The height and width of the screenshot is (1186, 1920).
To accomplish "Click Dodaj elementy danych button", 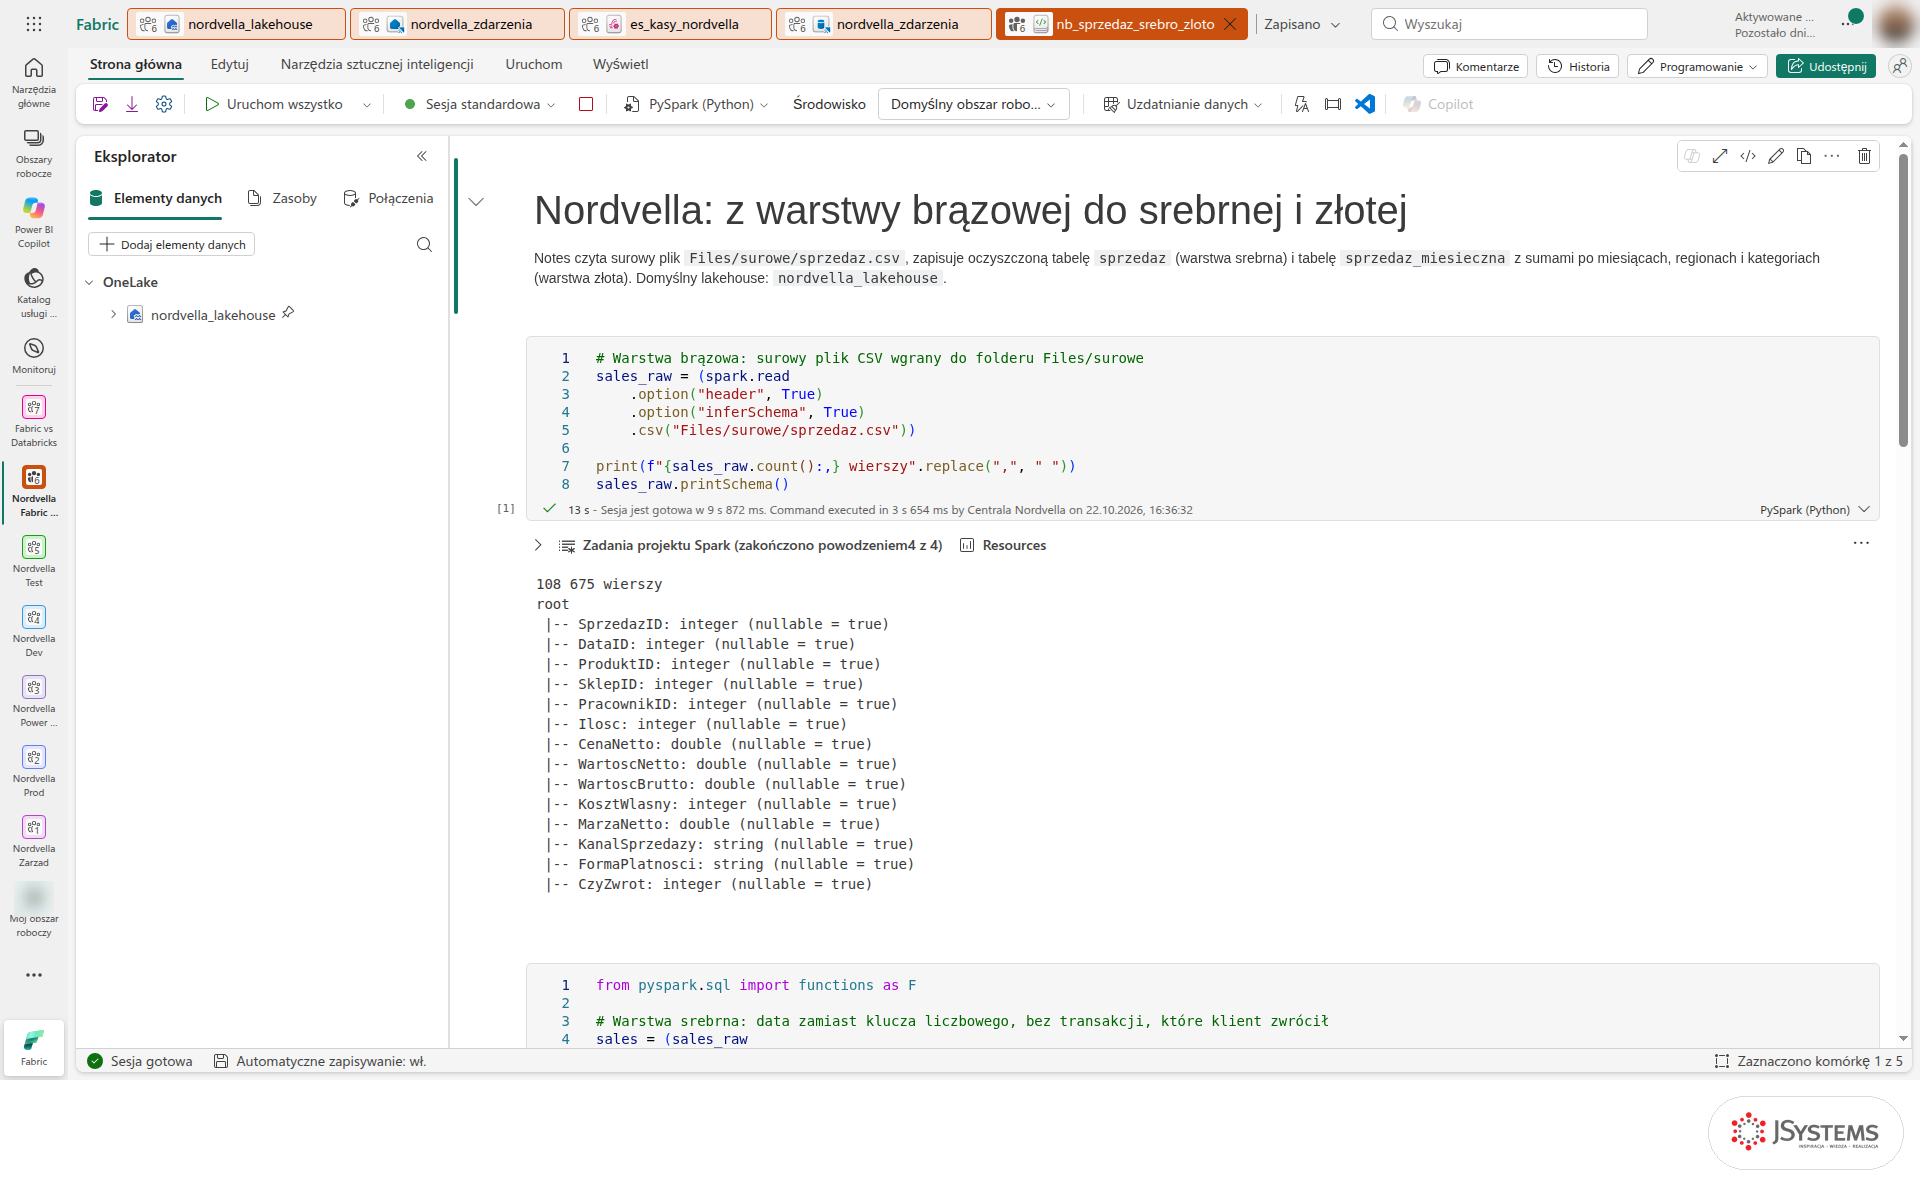I will point(172,244).
